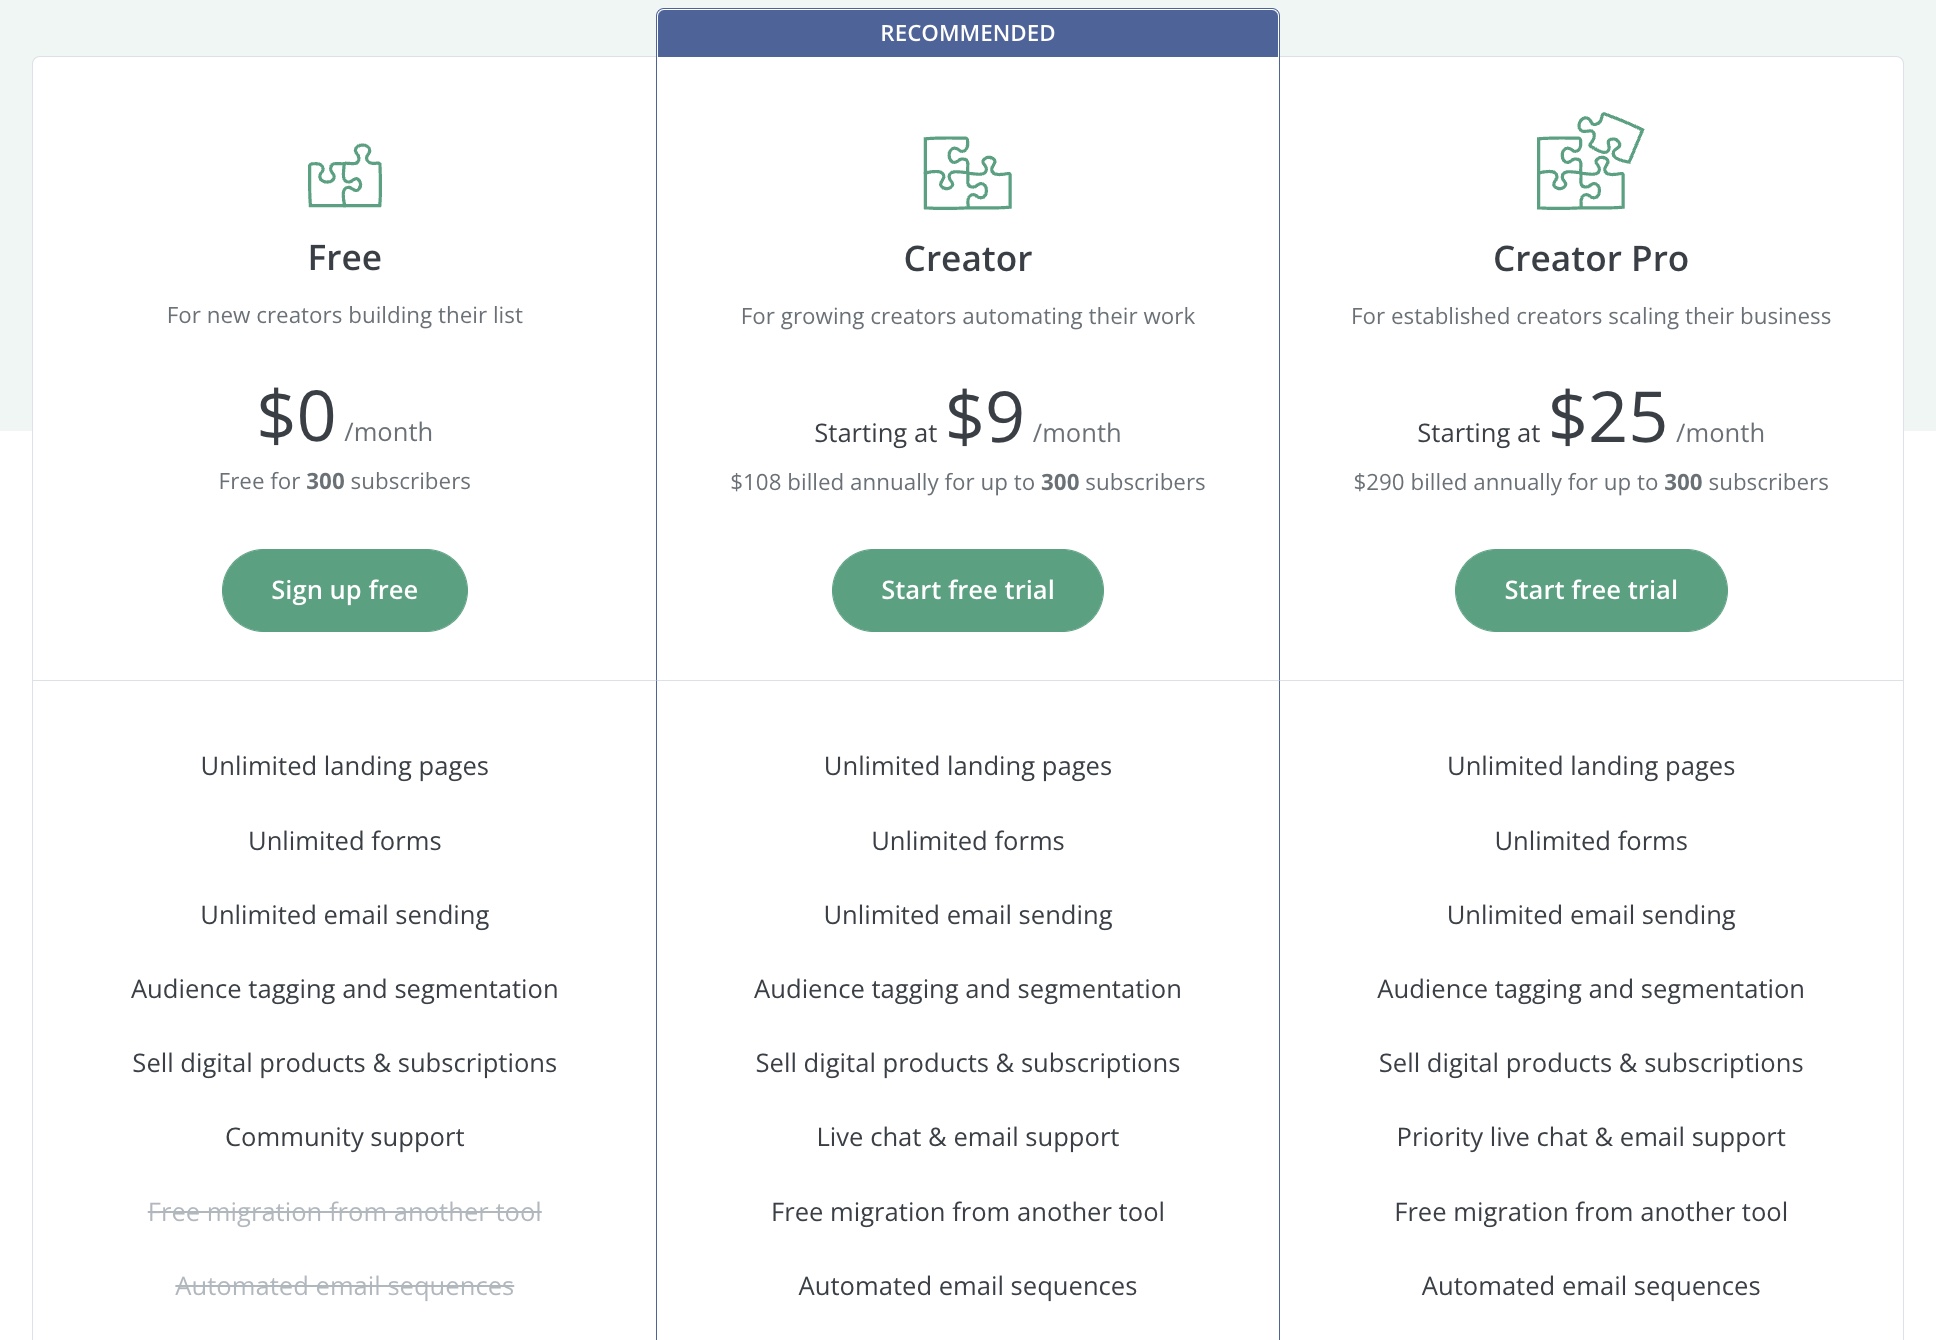Click Community support feature in Free plan

click(345, 1137)
